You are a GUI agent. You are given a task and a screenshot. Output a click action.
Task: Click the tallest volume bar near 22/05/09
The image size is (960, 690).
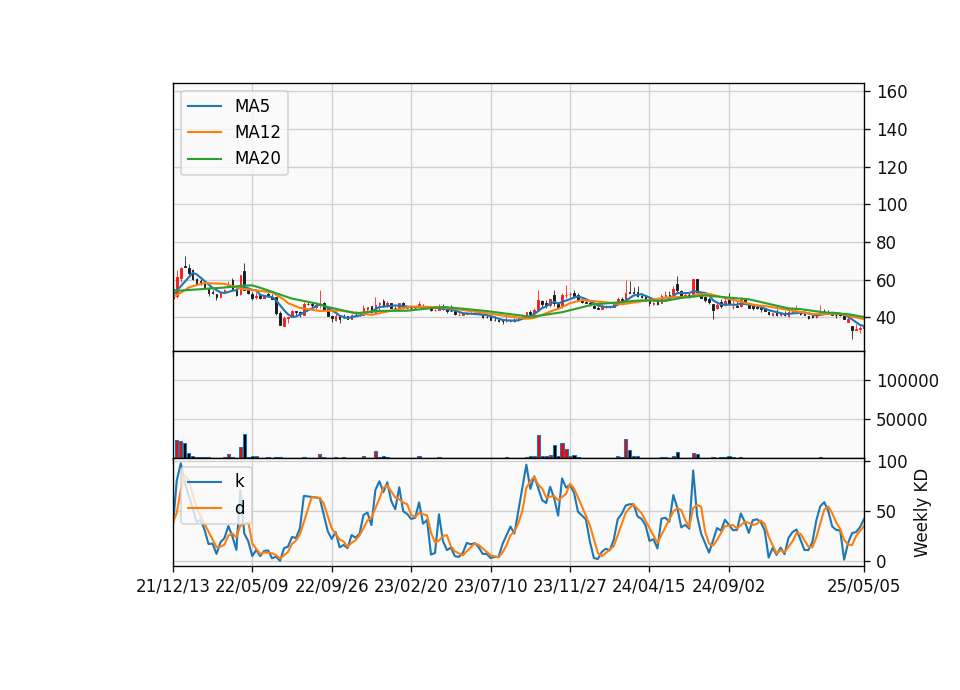(245, 446)
